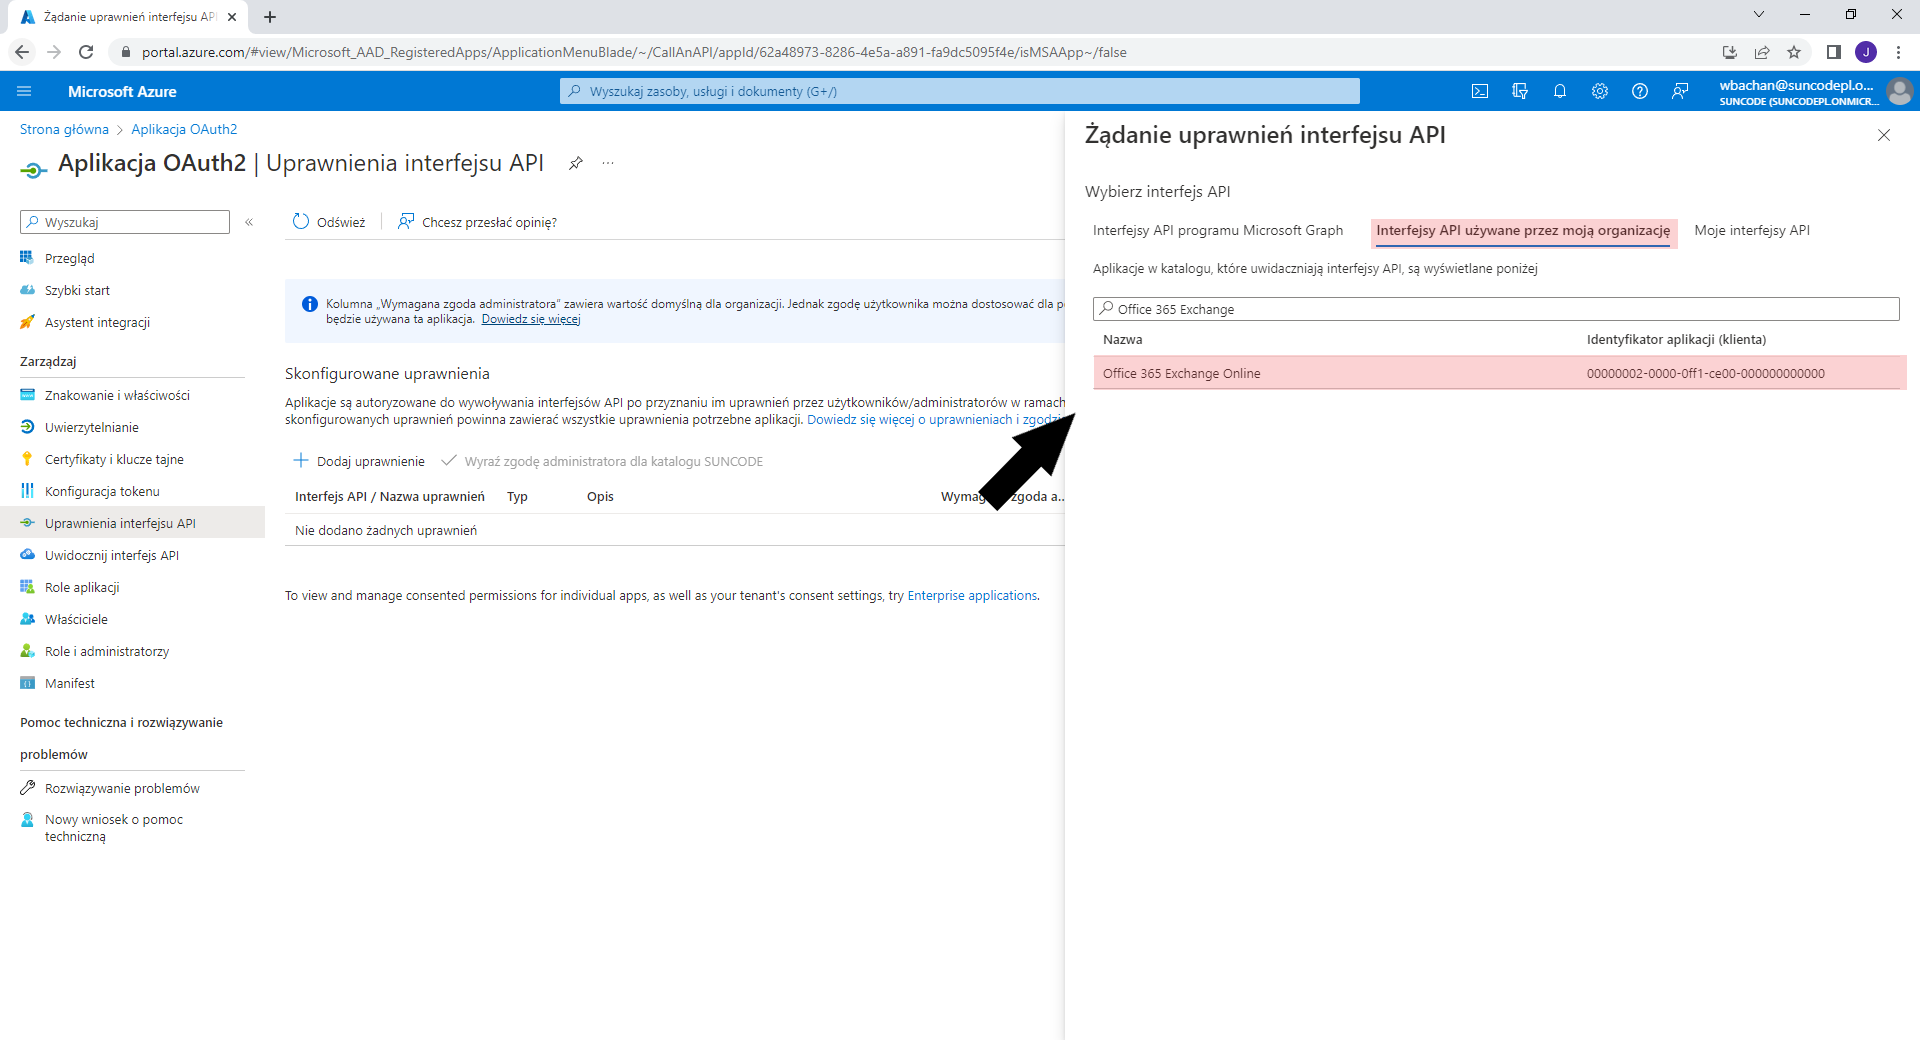Open the browser share icon
Viewport: 1920px width, 1040px height.
pos(1762,52)
